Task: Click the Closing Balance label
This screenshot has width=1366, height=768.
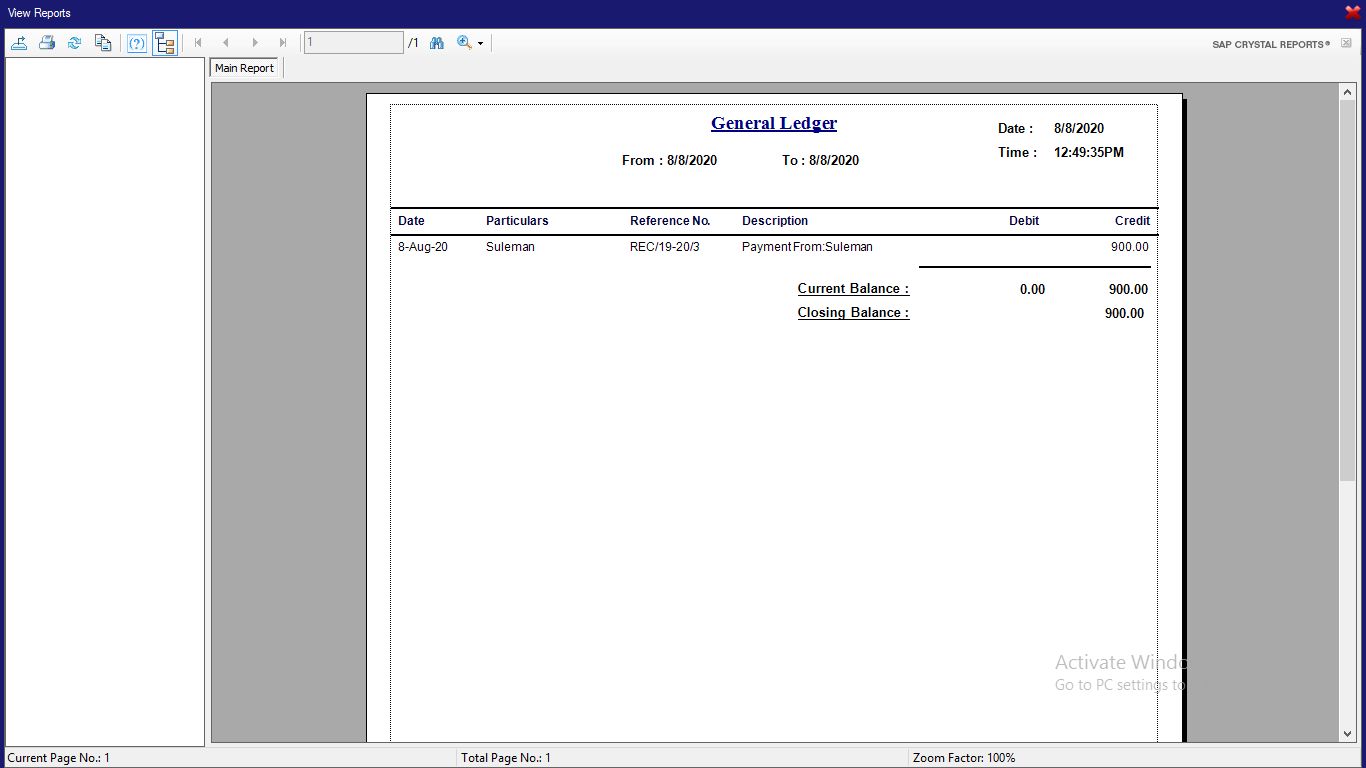Action: point(853,313)
